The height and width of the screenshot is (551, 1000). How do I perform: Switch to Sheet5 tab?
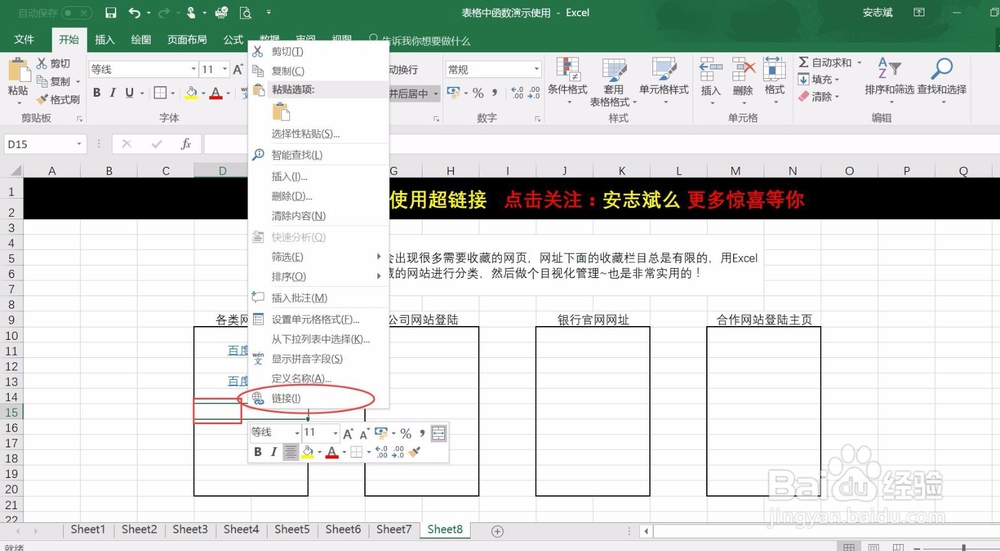(292, 529)
